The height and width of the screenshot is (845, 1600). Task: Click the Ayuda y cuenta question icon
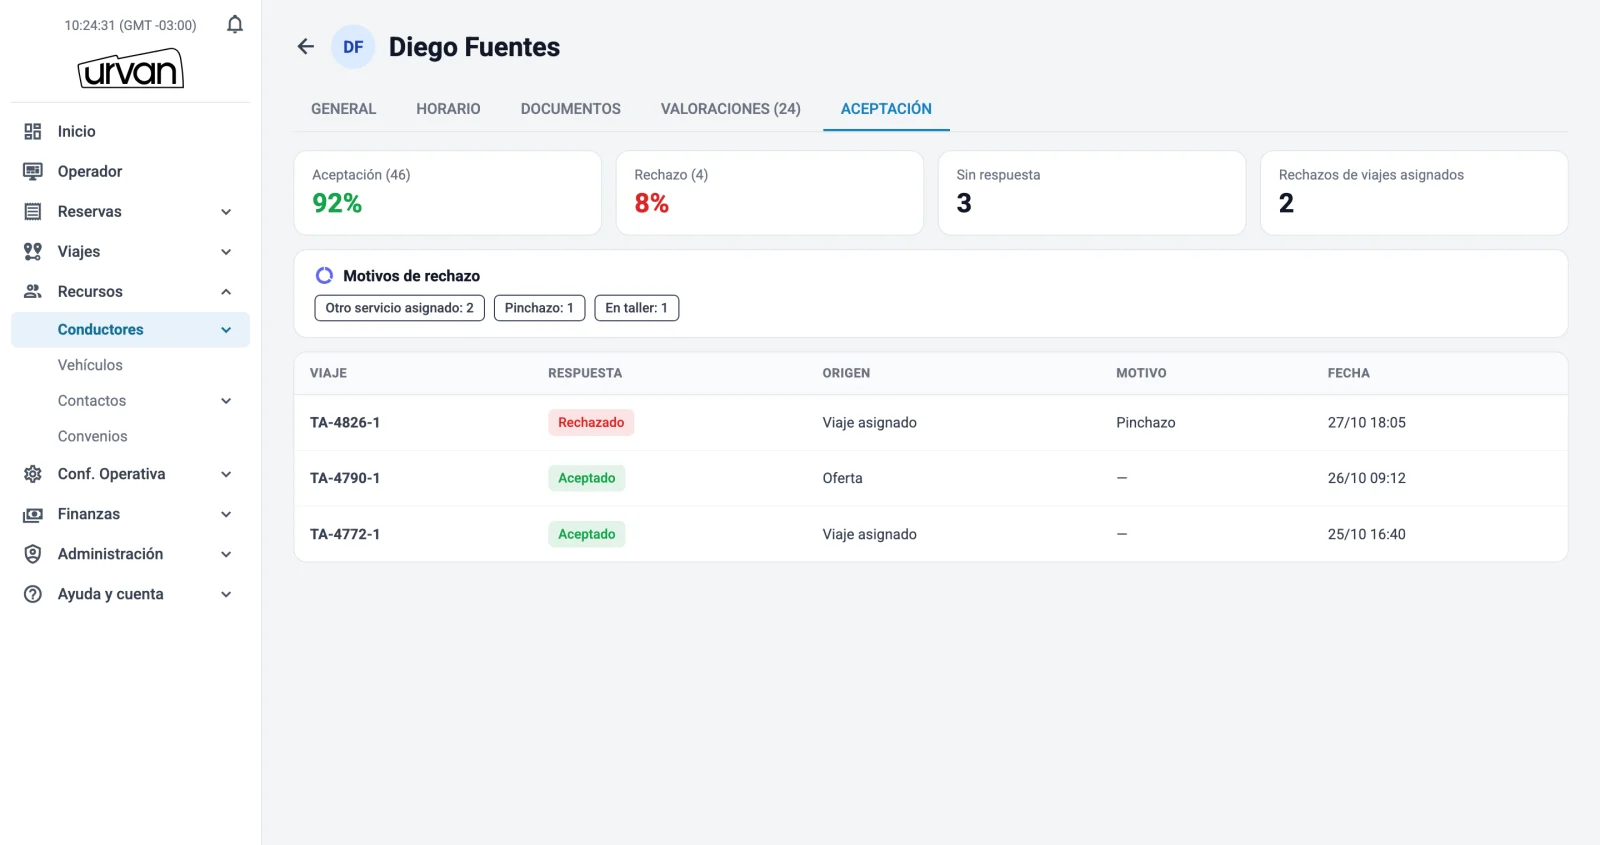33,594
